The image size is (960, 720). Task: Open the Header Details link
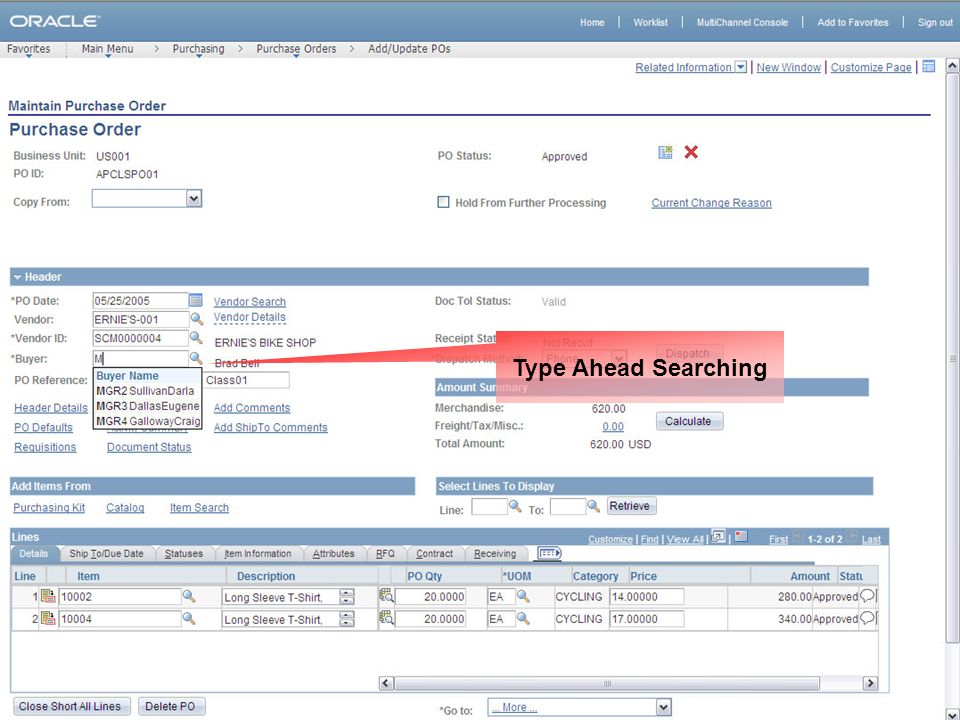coord(51,408)
